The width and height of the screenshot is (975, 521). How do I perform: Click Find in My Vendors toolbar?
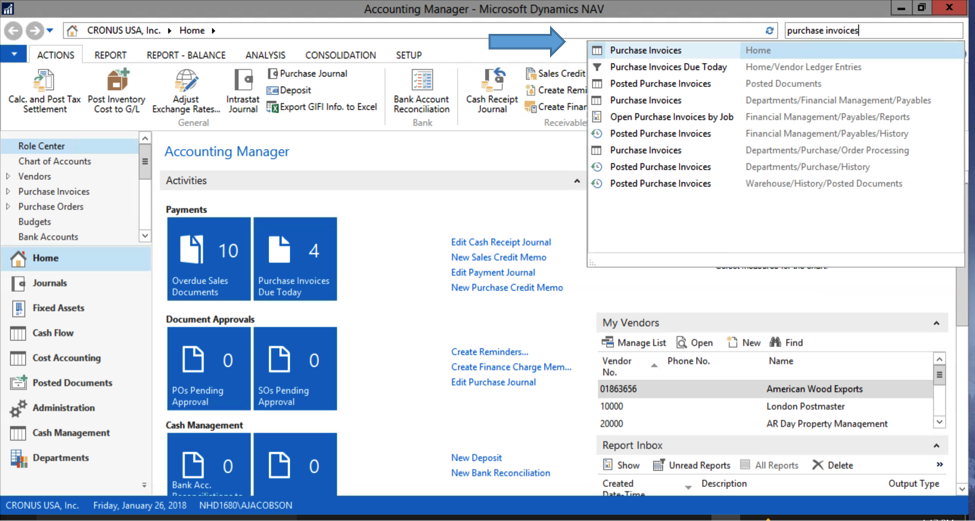(787, 343)
